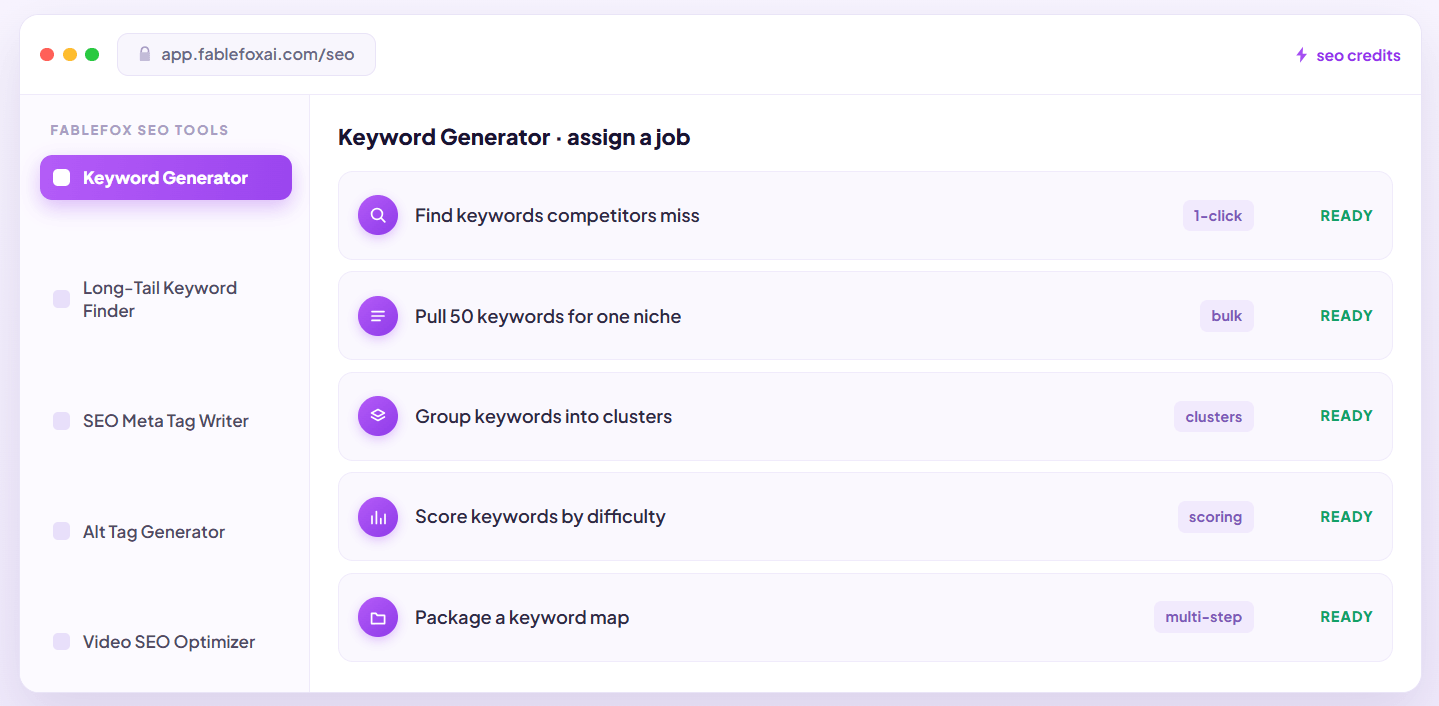Click the square icon beside Video SEO Optimizer

pos(62,641)
